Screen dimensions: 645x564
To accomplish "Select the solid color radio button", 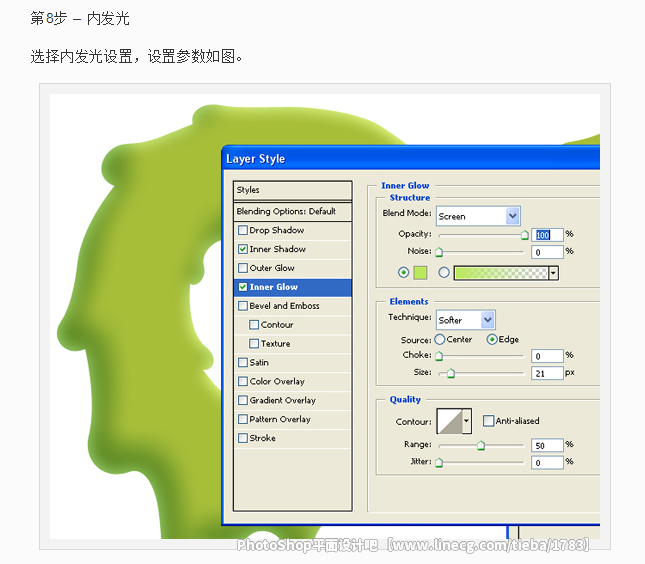I will point(403,272).
